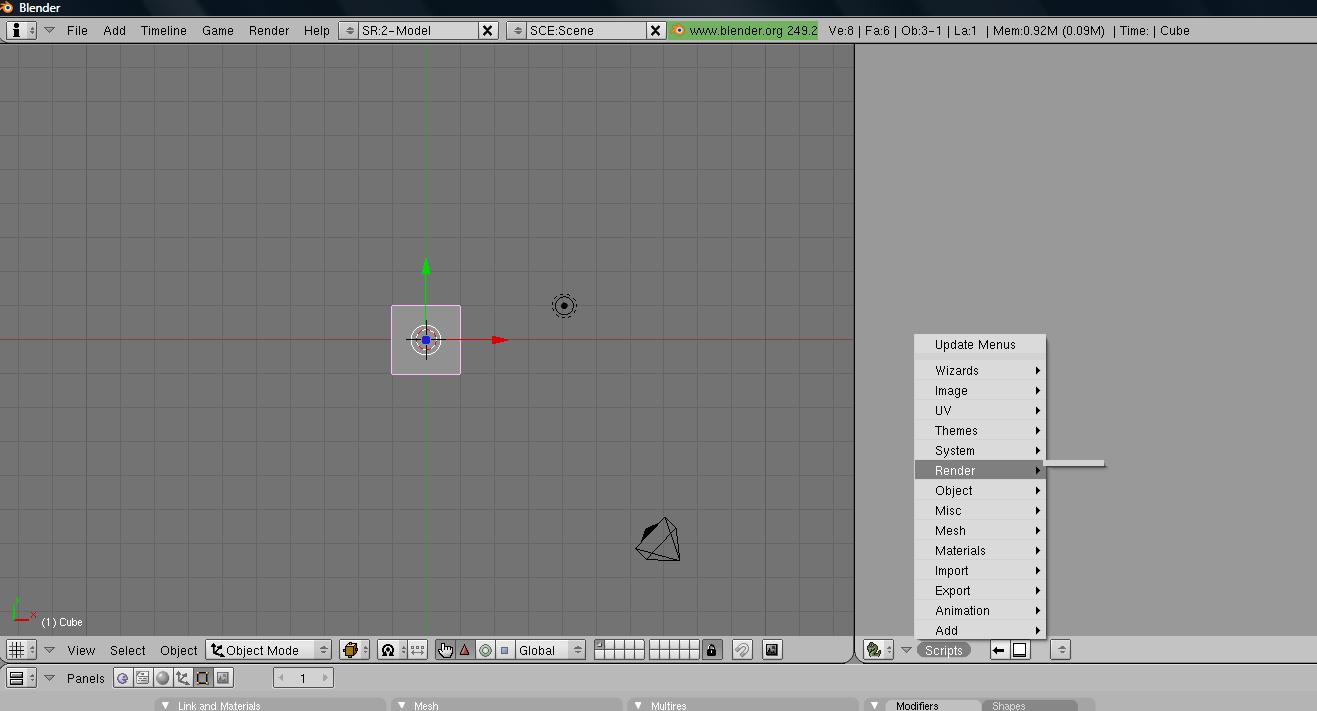Toggle the first layer button

click(x=600, y=645)
